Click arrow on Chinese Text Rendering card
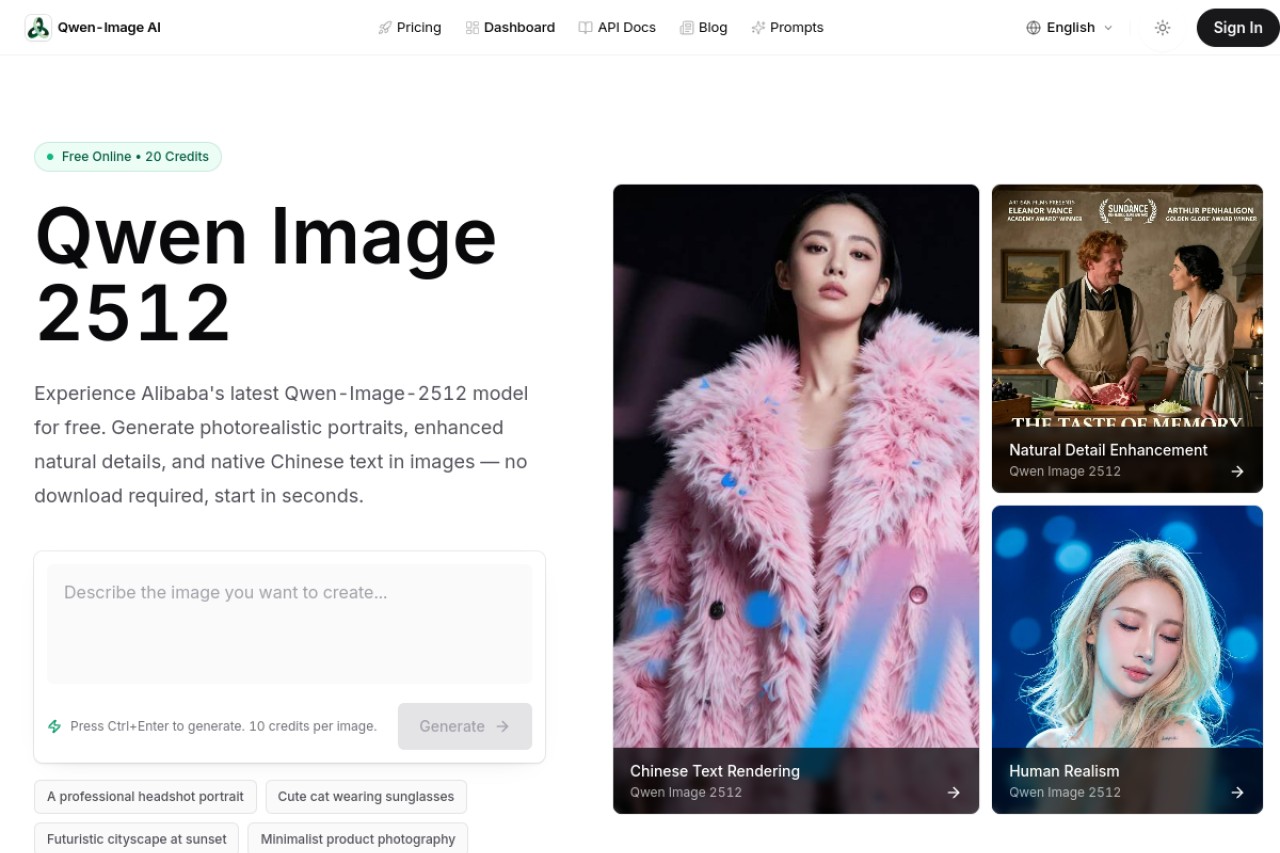This screenshot has height=853, width=1280. point(954,792)
